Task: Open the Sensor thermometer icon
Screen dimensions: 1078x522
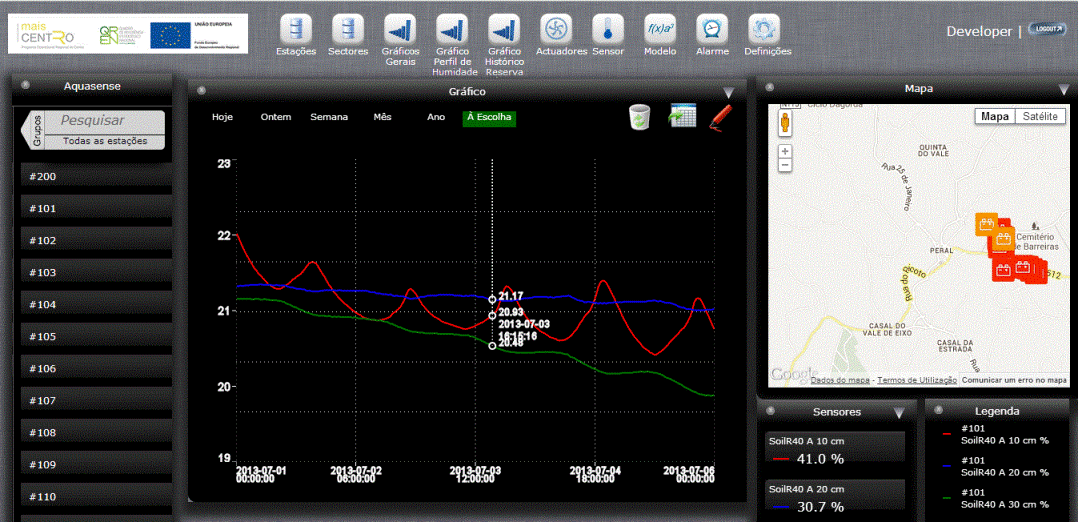Action: [x=608, y=30]
